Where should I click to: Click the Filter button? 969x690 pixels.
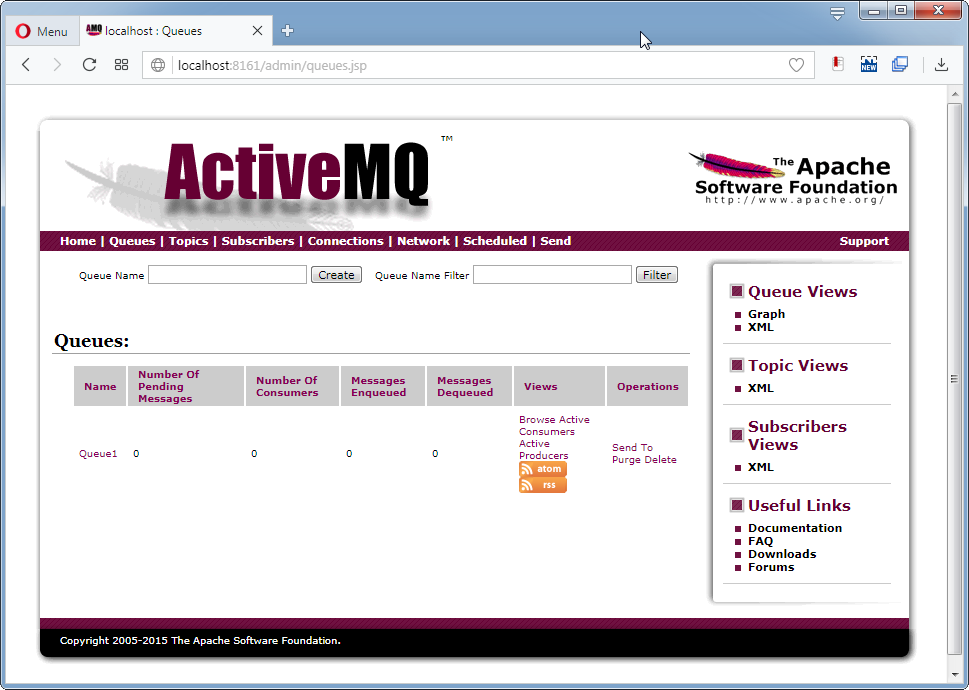point(657,275)
